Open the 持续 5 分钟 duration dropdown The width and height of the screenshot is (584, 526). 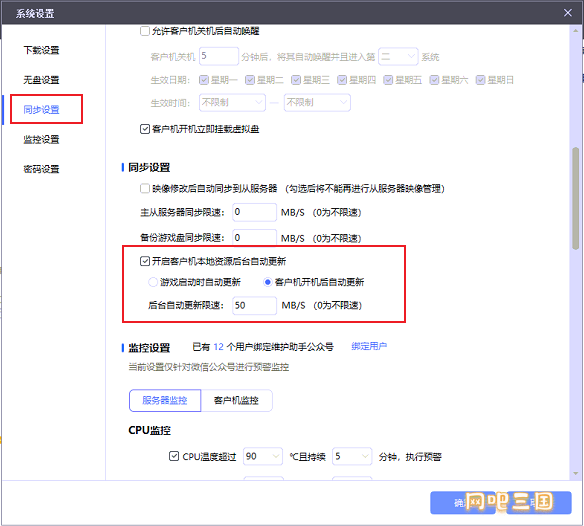tap(352, 456)
